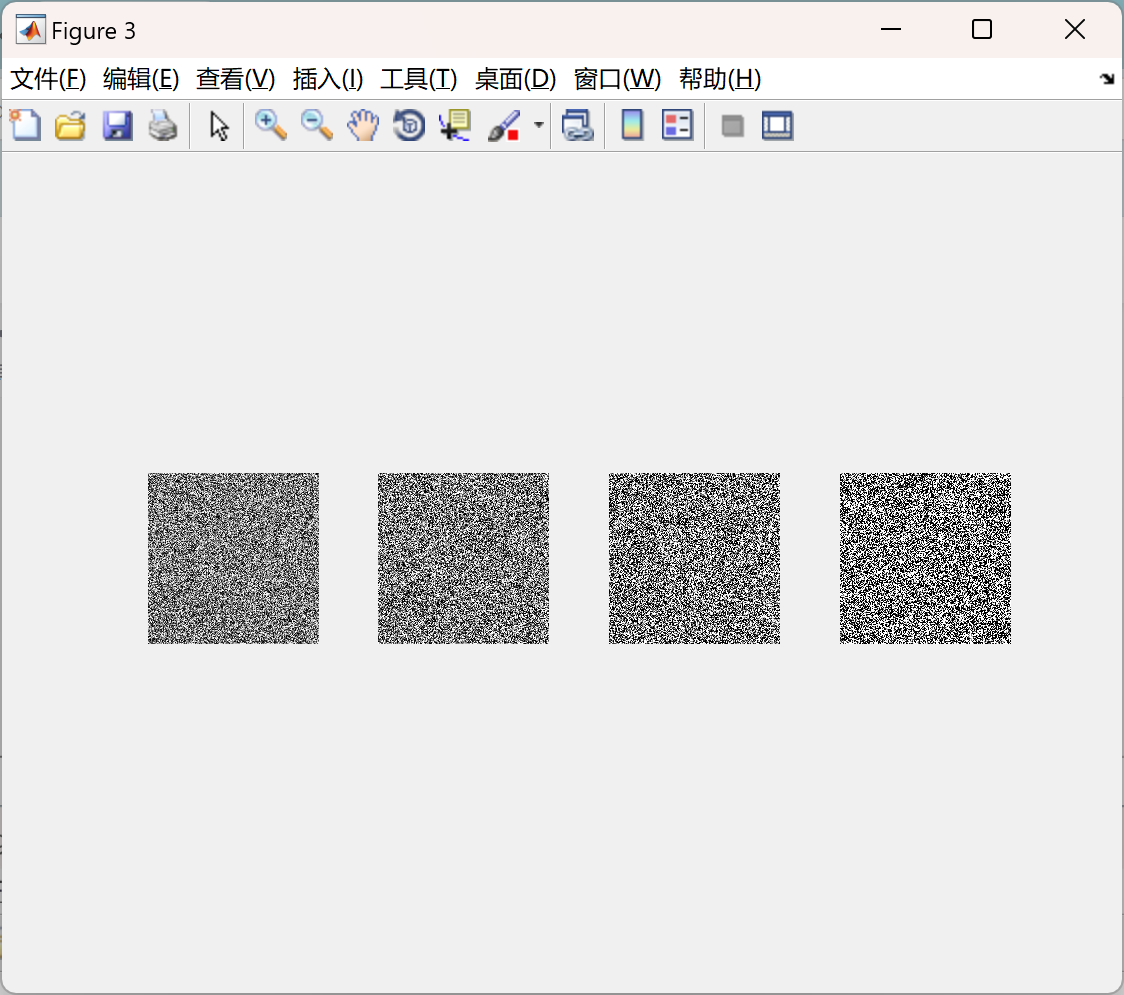Activate the Zoom Out magnifier tool

click(x=316, y=125)
